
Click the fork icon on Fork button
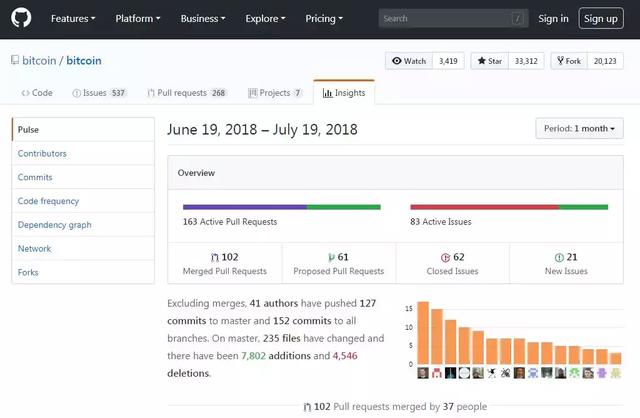560,61
